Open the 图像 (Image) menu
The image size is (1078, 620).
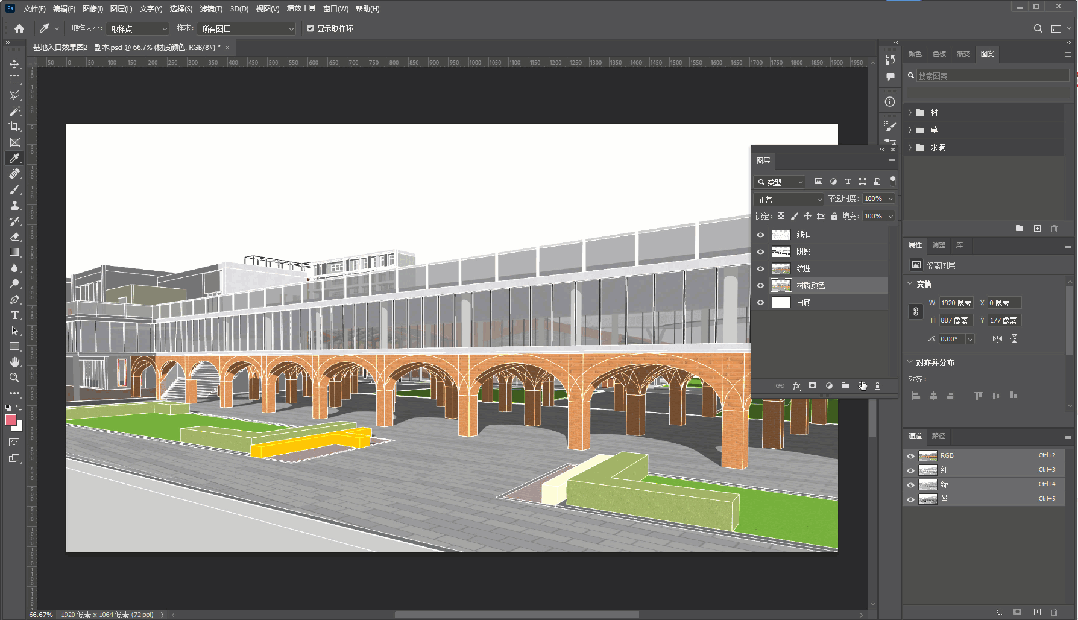pyautogui.click(x=92, y=8)
